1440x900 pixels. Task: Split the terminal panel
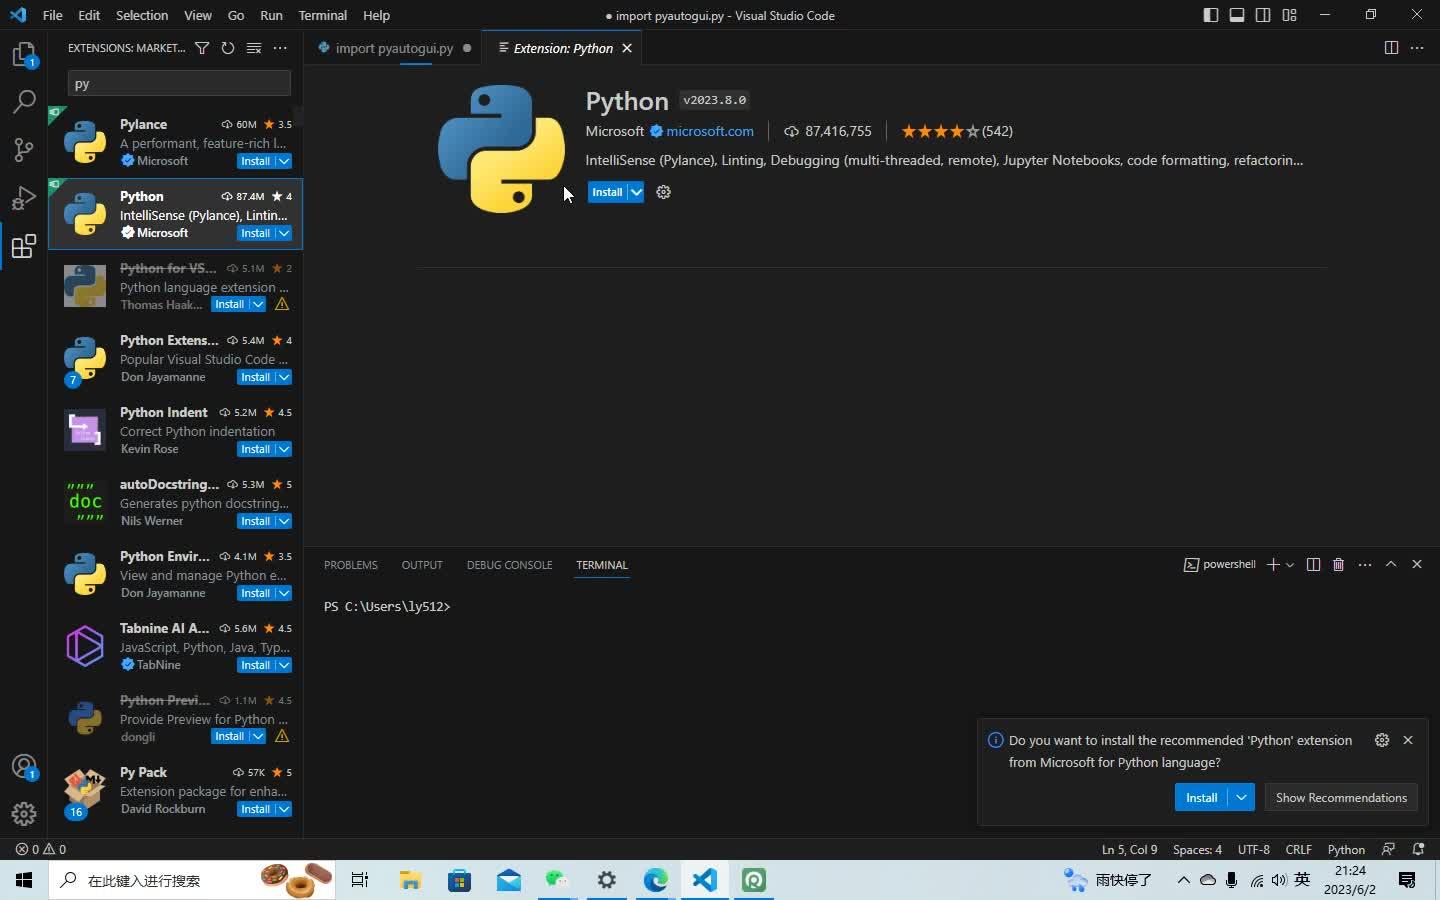pyautogui.click(x=1313, y=565)
